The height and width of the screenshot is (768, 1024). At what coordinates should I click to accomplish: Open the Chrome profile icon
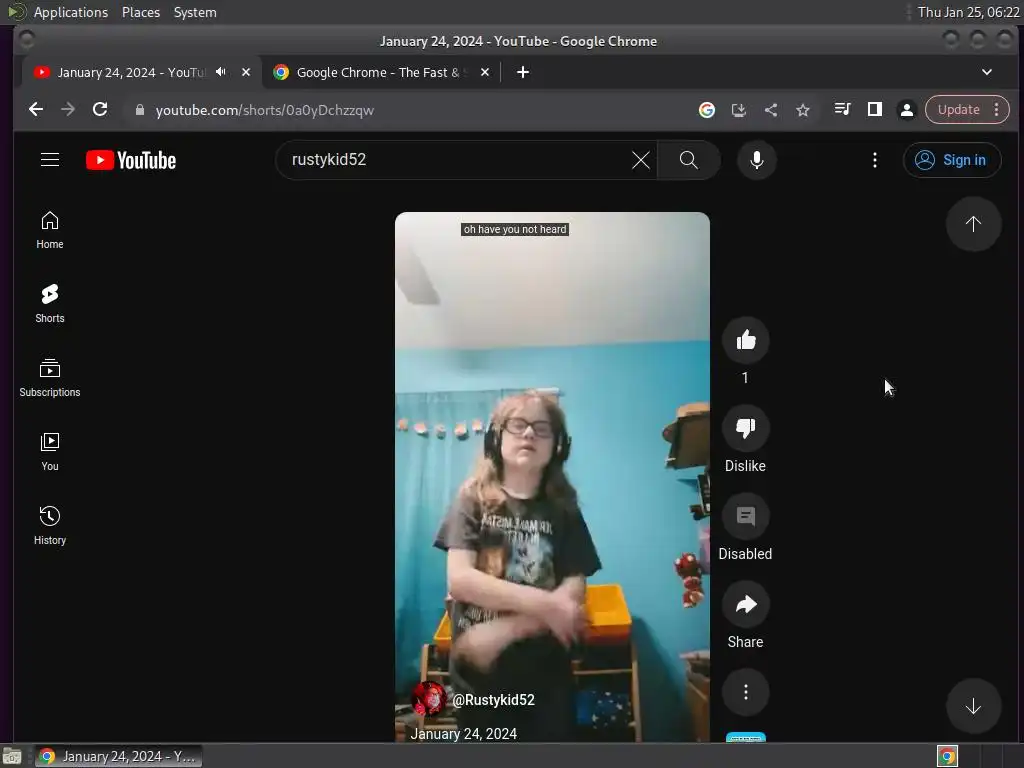(906, 110)
